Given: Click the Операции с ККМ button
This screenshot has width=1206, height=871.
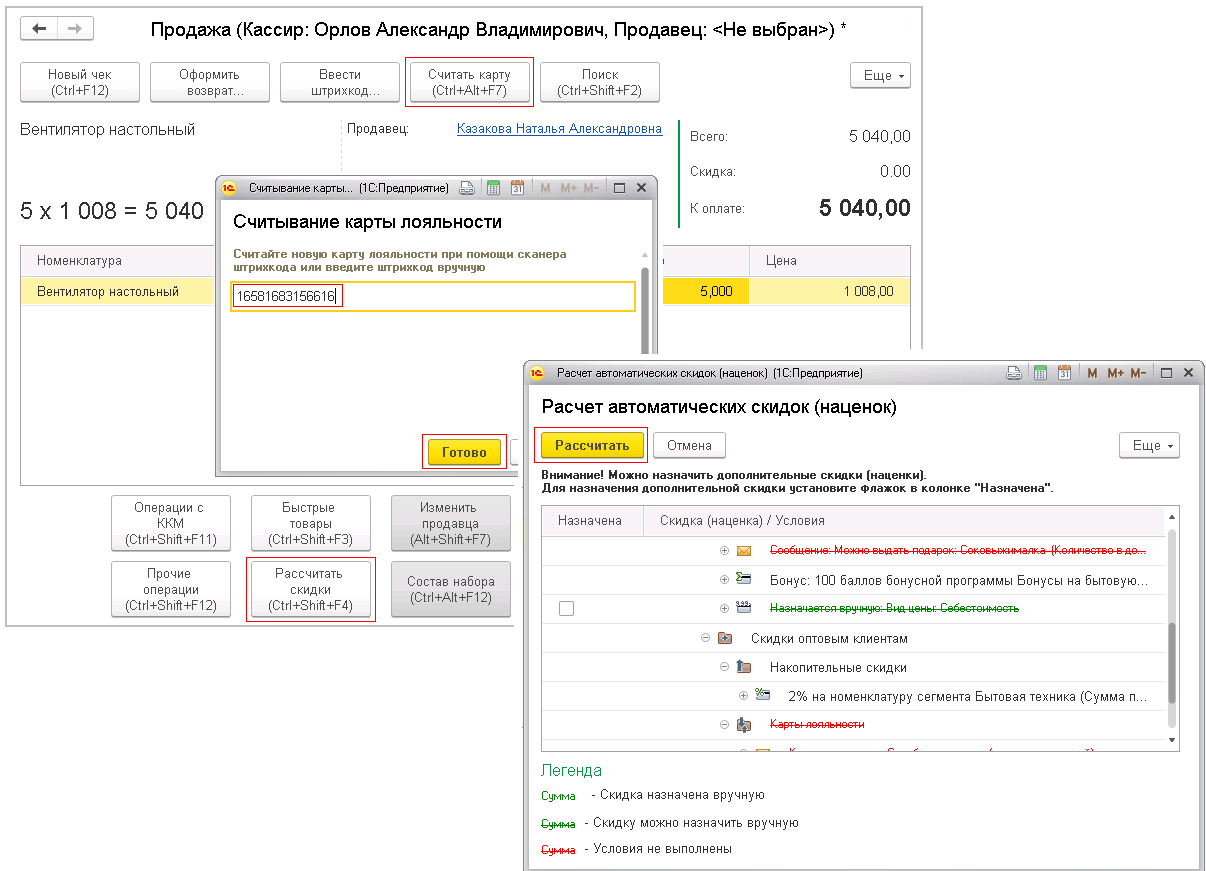Looking at the screenshot, I should pos(171,524).
